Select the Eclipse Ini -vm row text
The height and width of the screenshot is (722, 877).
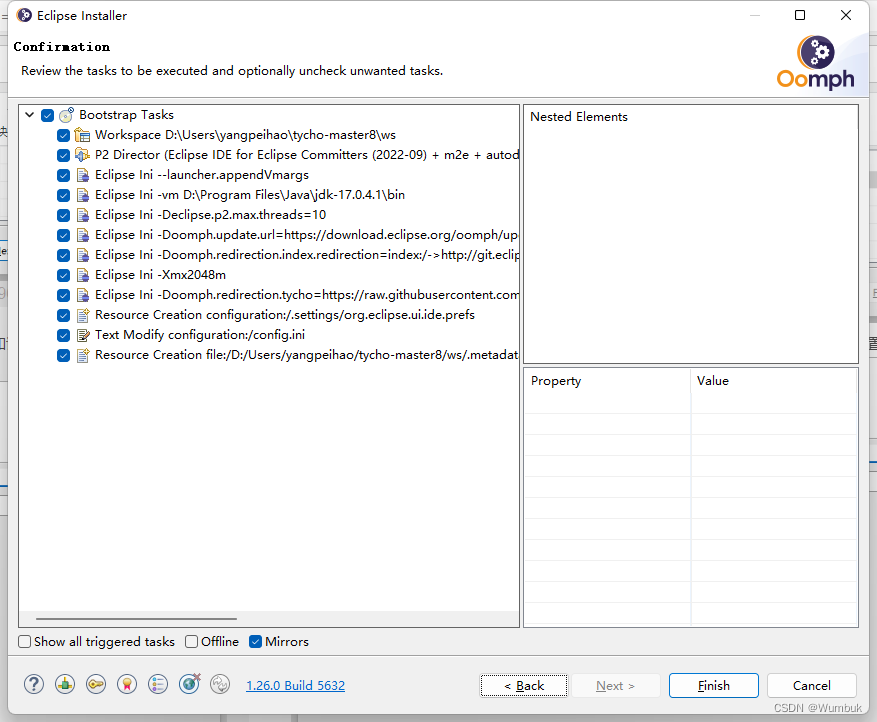250,195
